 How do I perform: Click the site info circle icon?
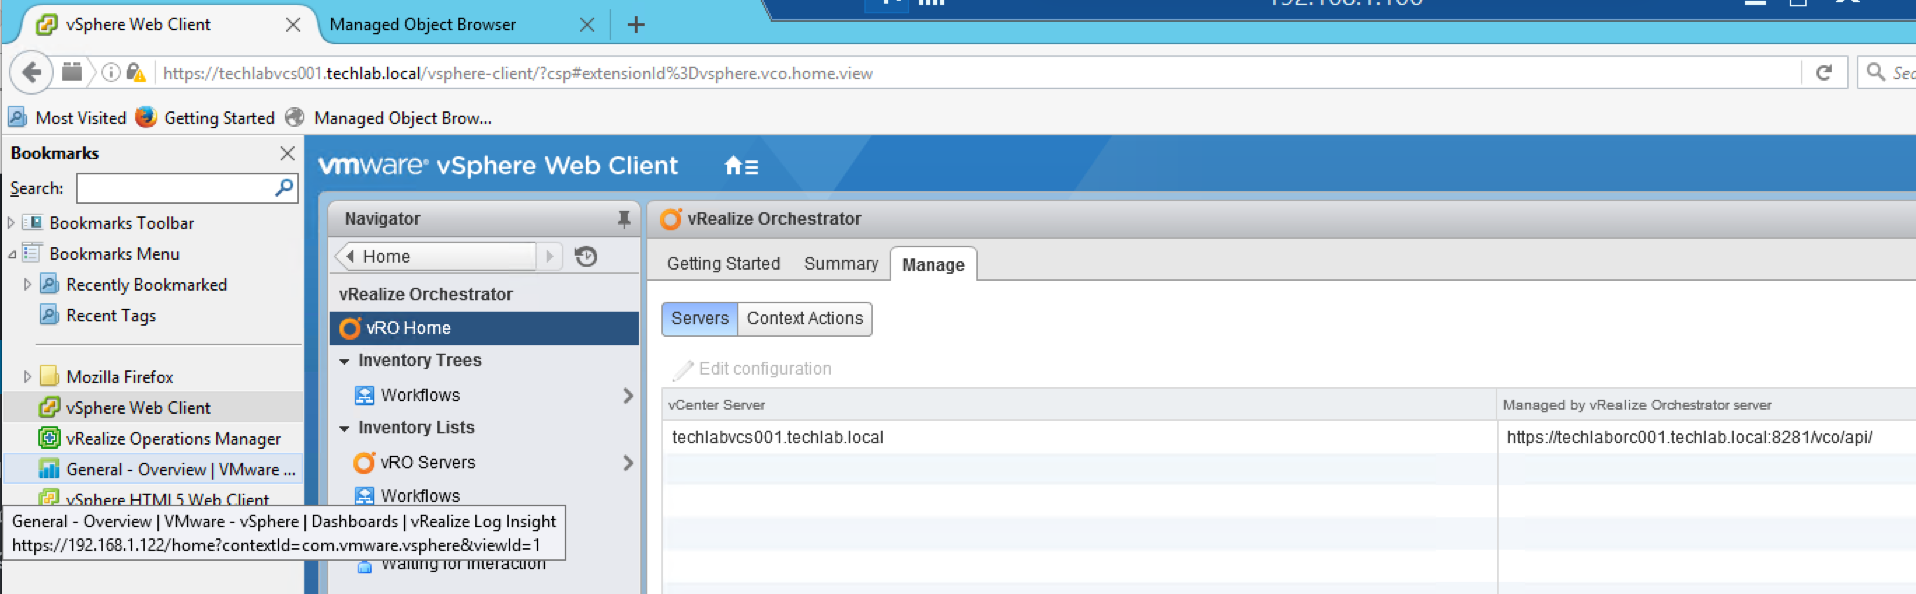(x=111, y=72)
